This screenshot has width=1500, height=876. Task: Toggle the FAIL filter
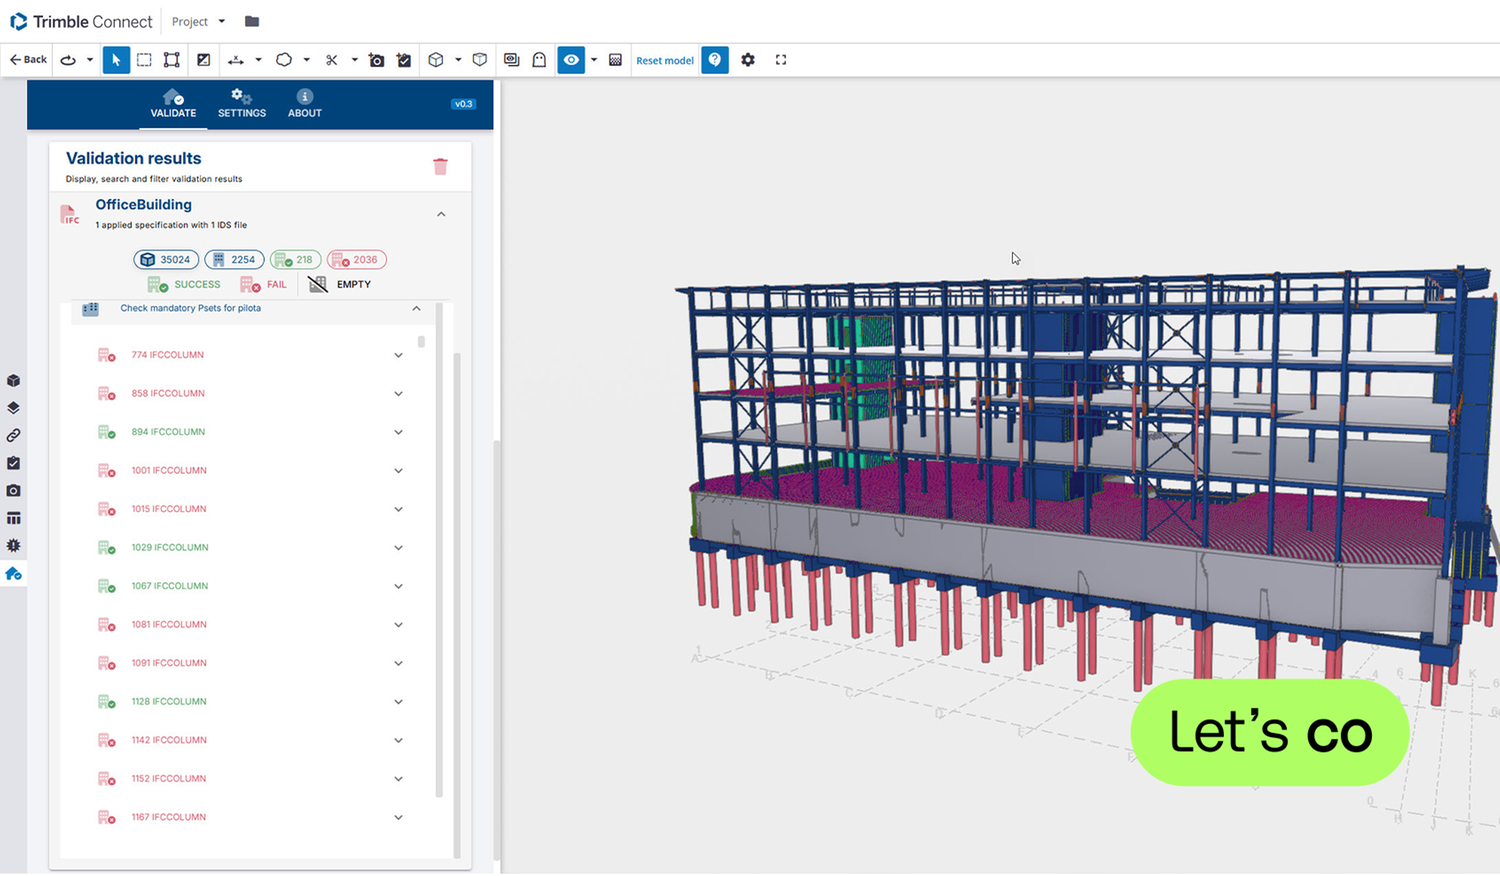tap(264, 285)
